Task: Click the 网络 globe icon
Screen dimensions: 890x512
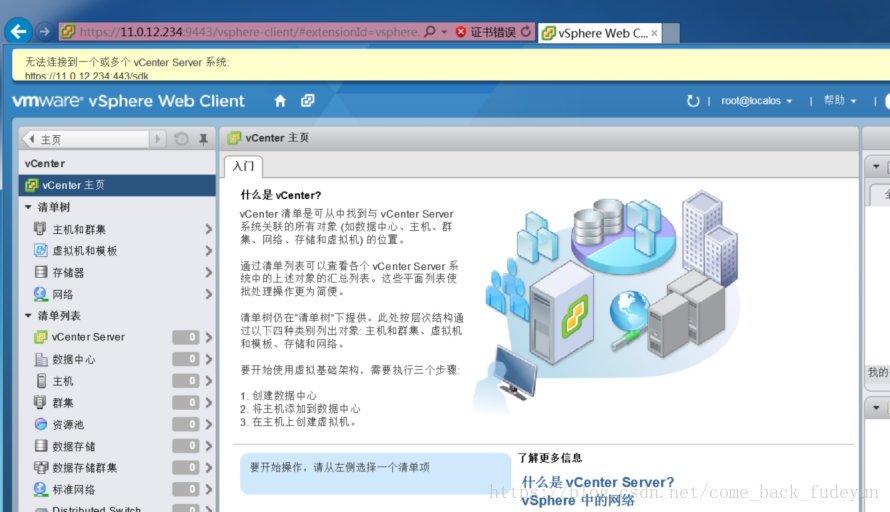Action: pyautogui.click(x=40, y=293)
